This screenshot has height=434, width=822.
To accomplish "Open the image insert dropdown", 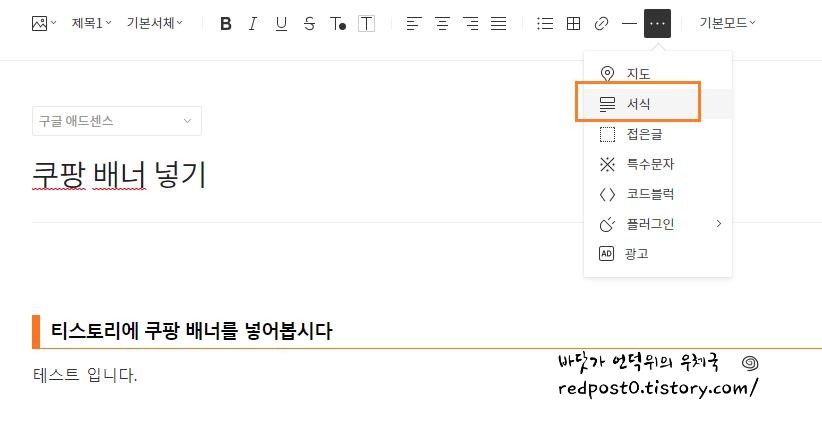I will coord(44,24).
